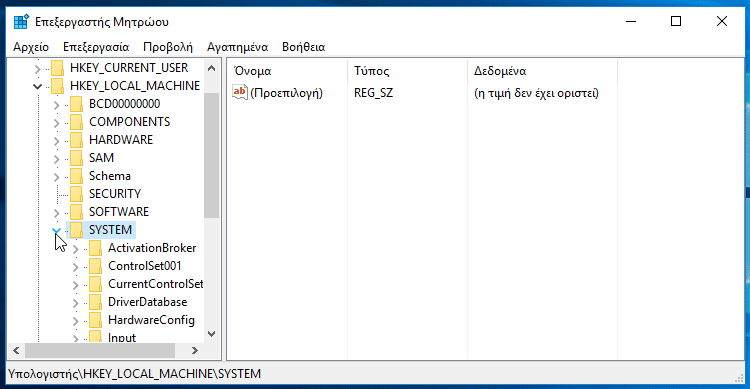Click the Registry Editor app icon in title bar
This screenshot has height=389, width=750.
[21, 22]
